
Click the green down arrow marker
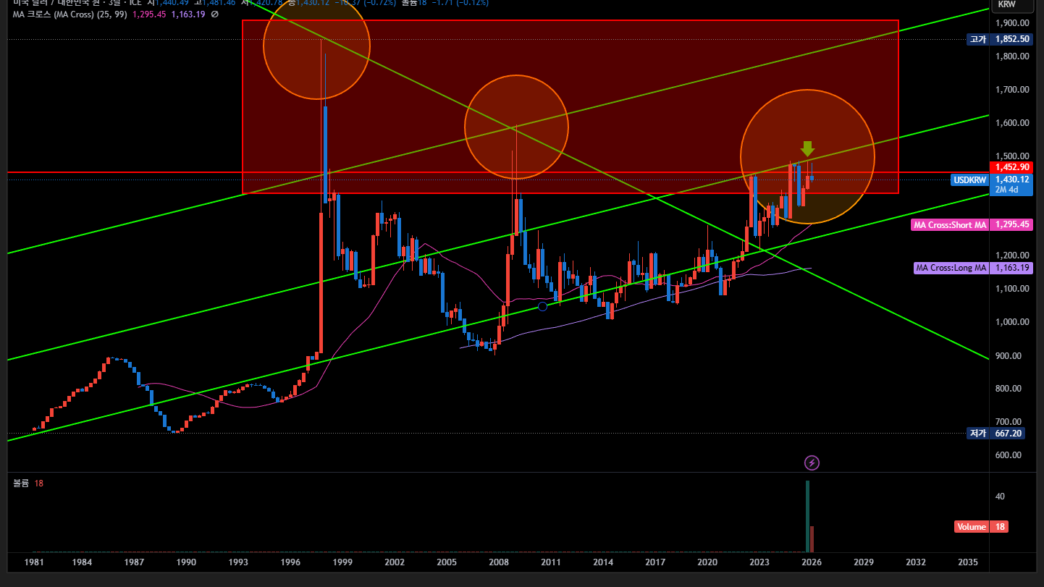coord(808,149)
